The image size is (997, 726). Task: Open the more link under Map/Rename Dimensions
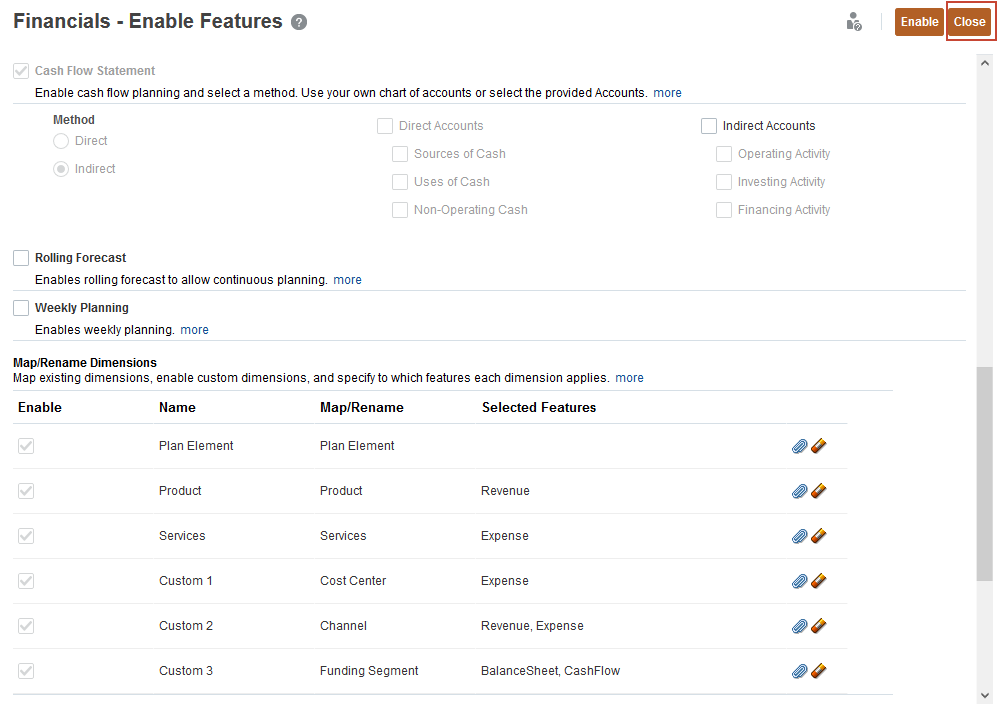[629, 377]
